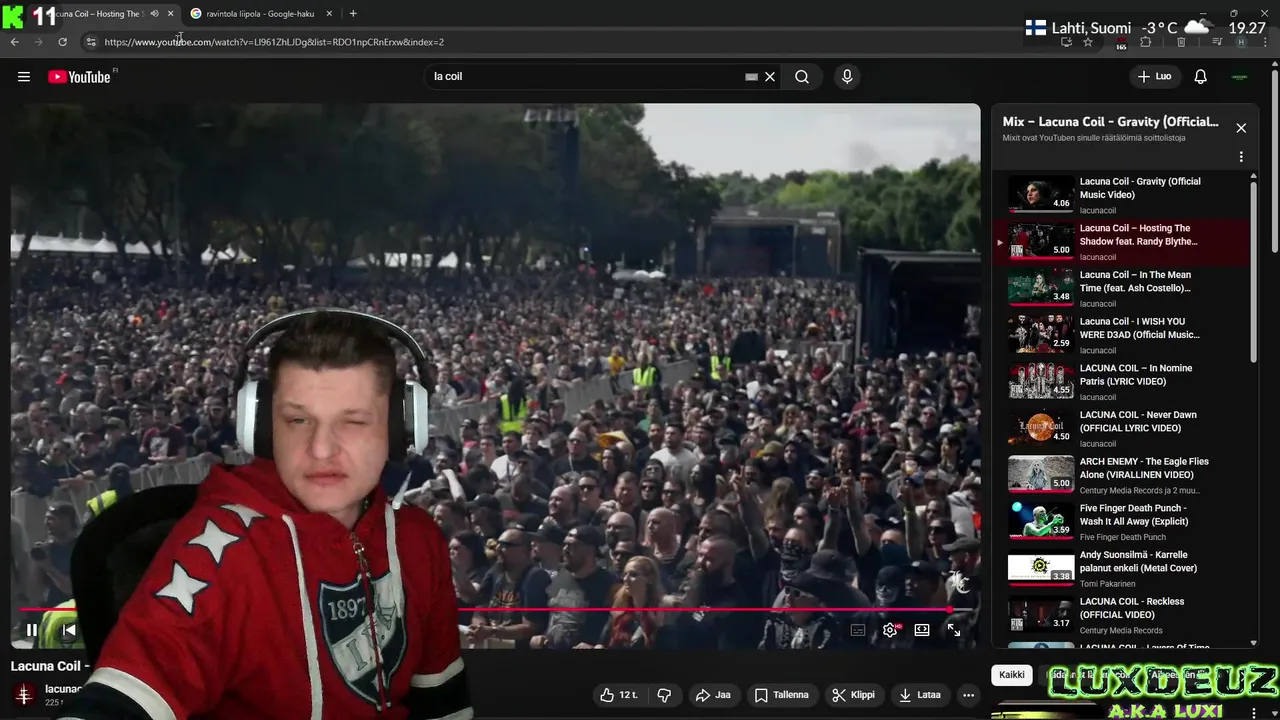Switch to the ravintola liipola Google tab
Screen dimensions: 1280x720
259,14
